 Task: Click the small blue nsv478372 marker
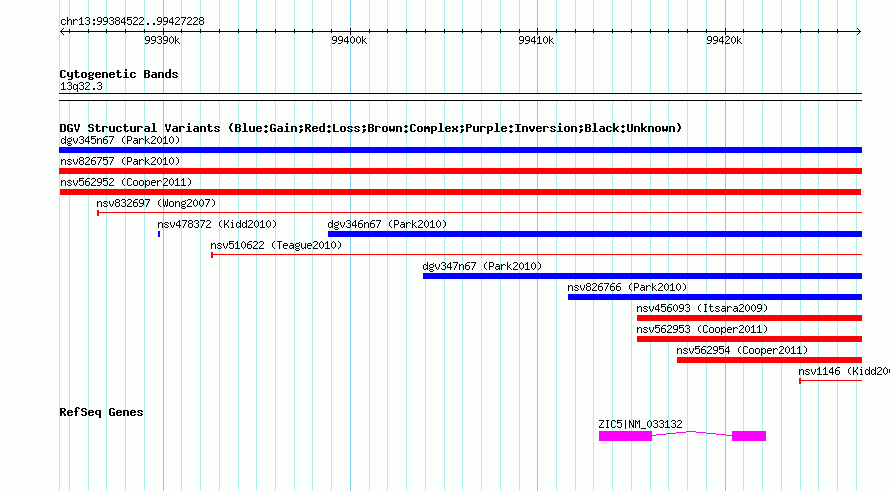159,234
